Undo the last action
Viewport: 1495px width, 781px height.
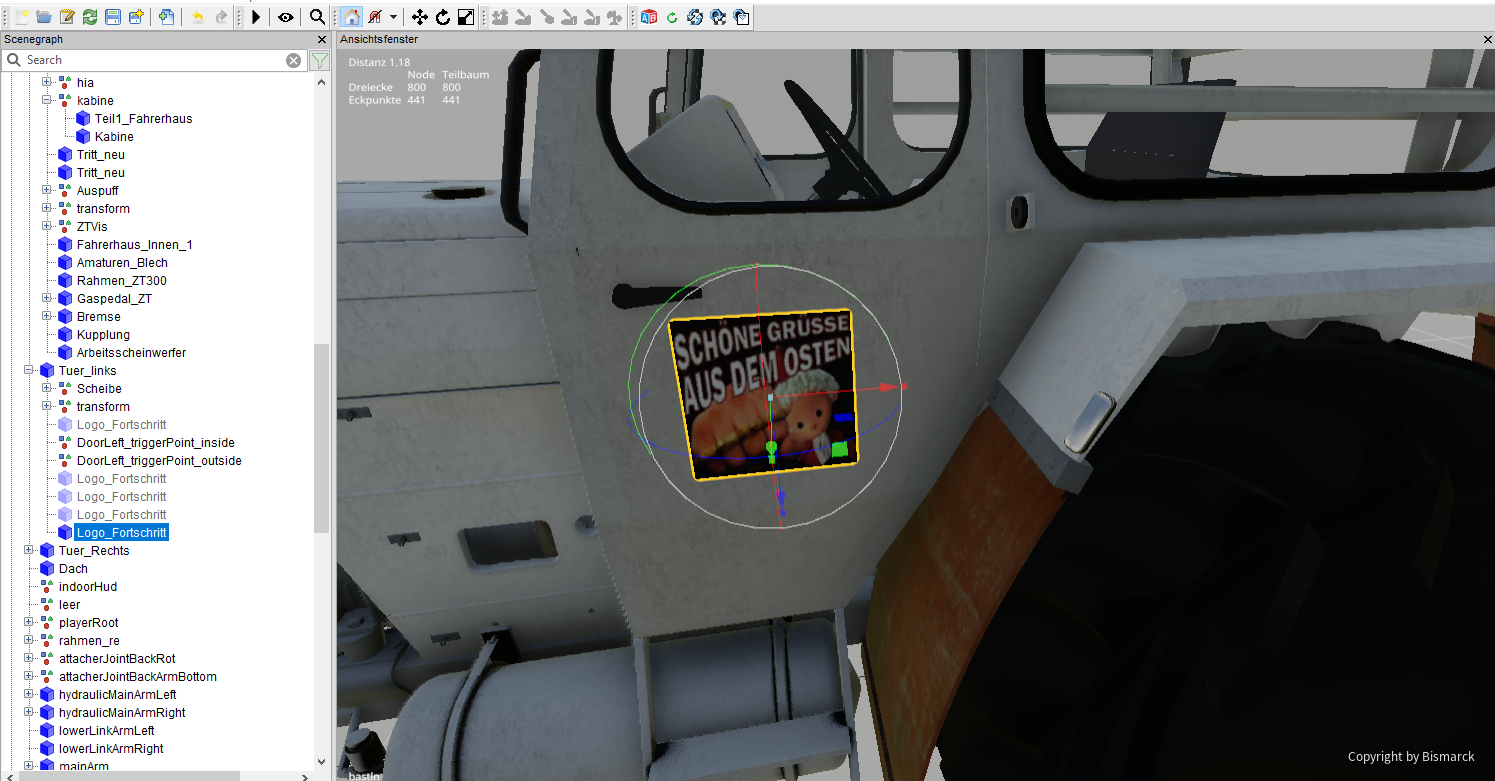[x=197, y=17]
